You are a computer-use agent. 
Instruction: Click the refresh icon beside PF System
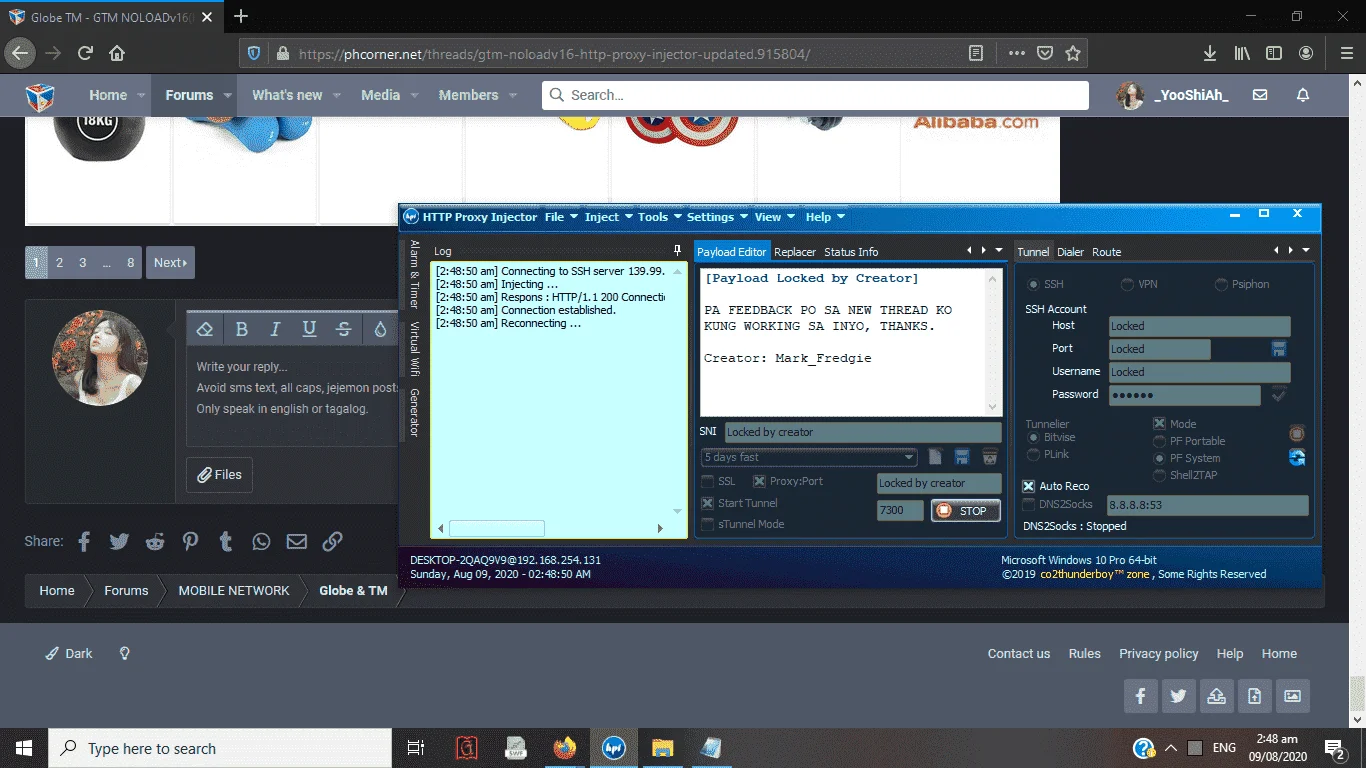pos(1297,457)
